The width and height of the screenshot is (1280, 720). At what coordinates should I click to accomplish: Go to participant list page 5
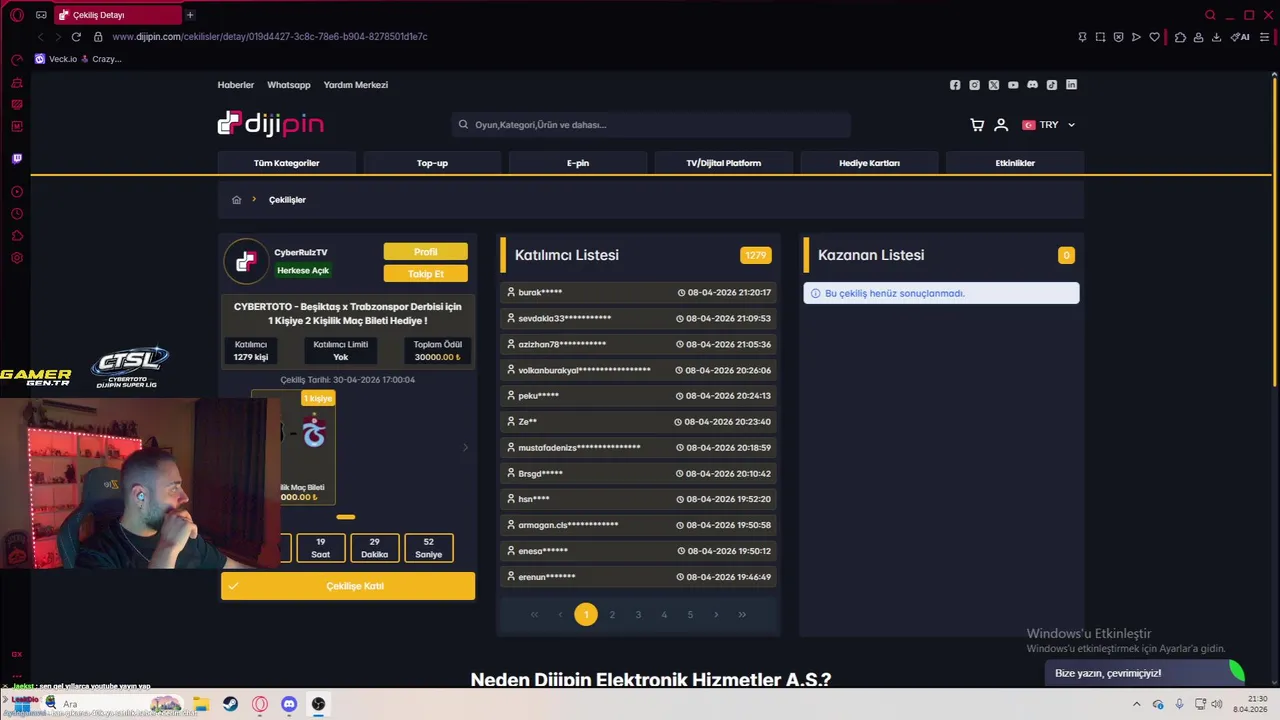tap(690, 615)
